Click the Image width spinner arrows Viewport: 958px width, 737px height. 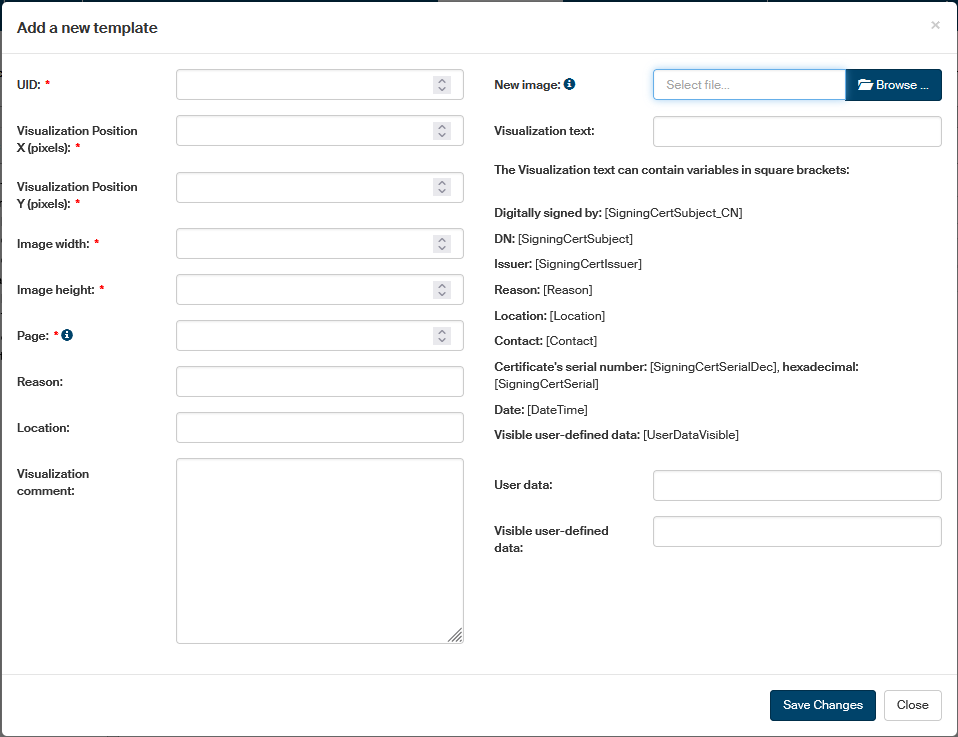click(442, 243)
